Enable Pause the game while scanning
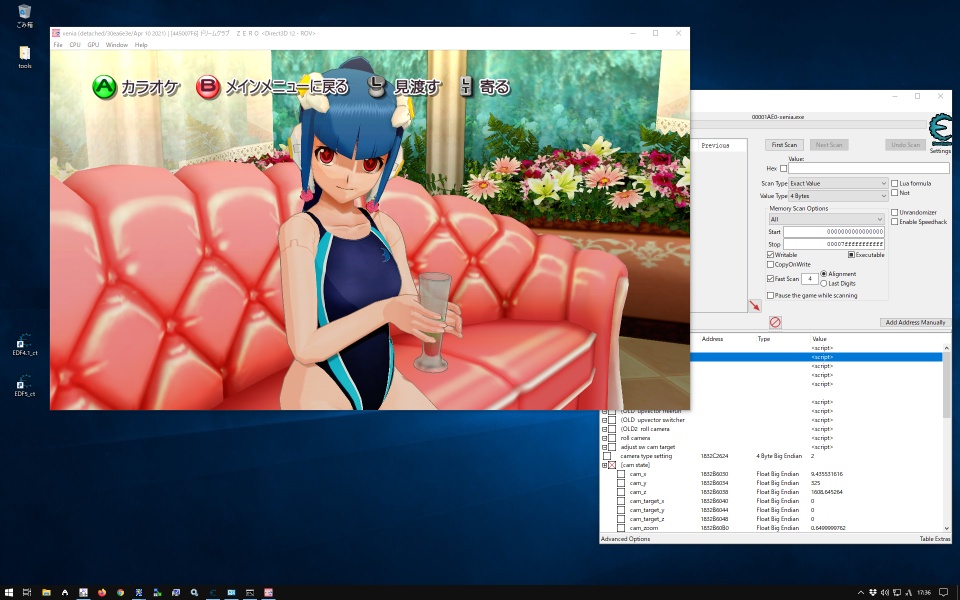The width and height of the screenshot is (960, 600). click(x=770, y=296)
